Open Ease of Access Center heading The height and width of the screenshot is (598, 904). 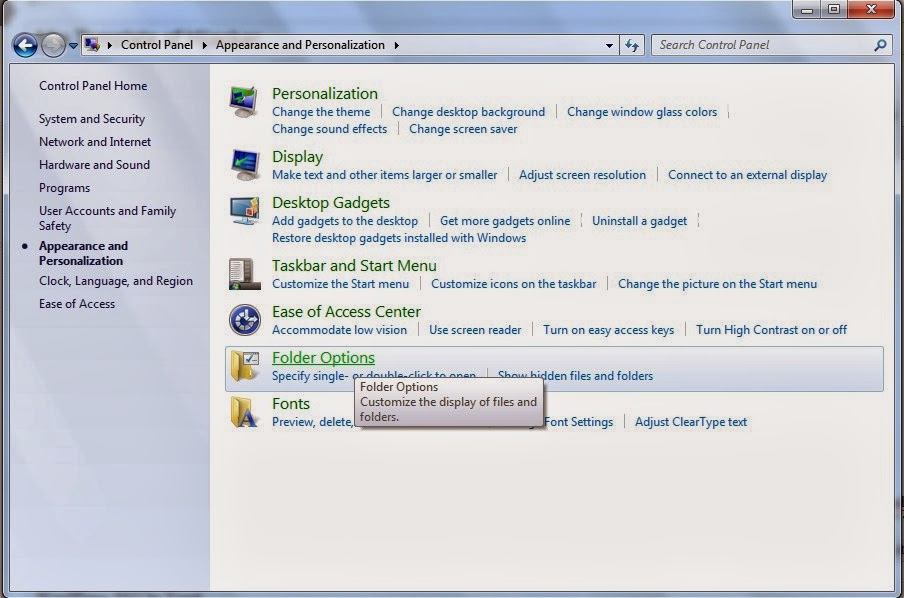346,312
